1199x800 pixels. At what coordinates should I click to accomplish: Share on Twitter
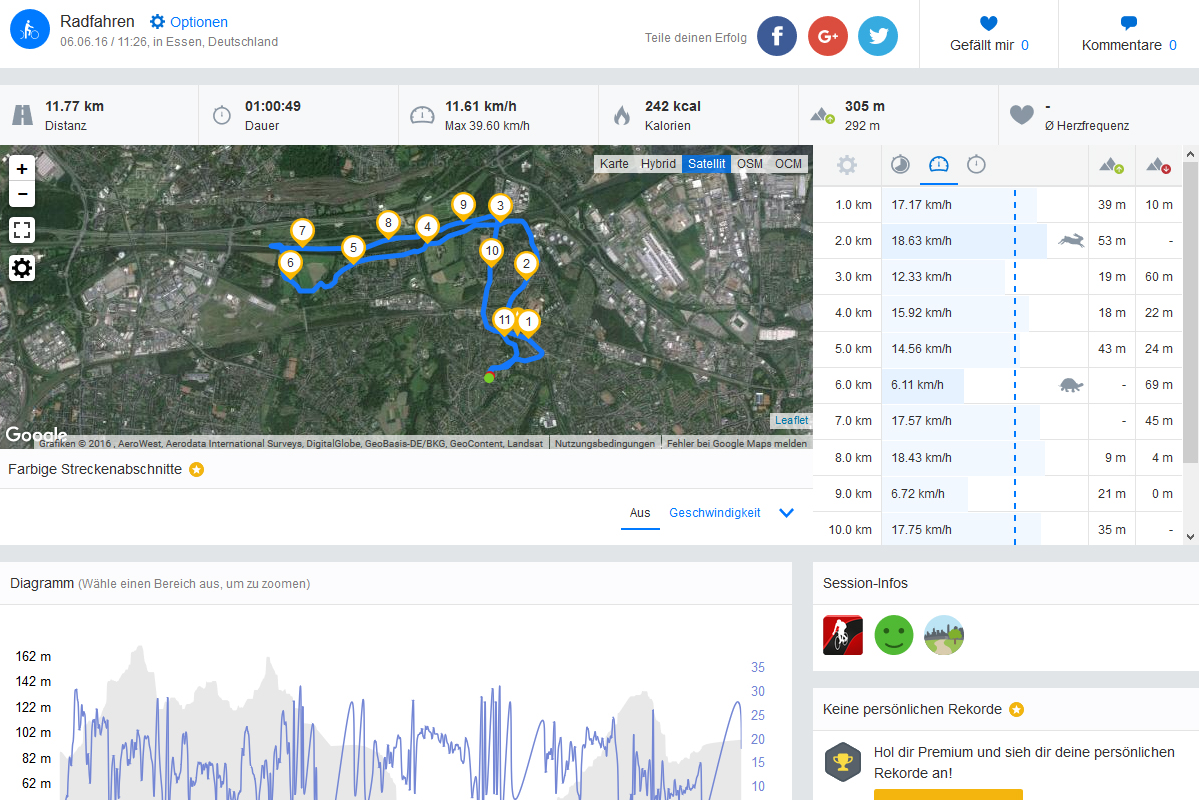[x=878, y=36]
